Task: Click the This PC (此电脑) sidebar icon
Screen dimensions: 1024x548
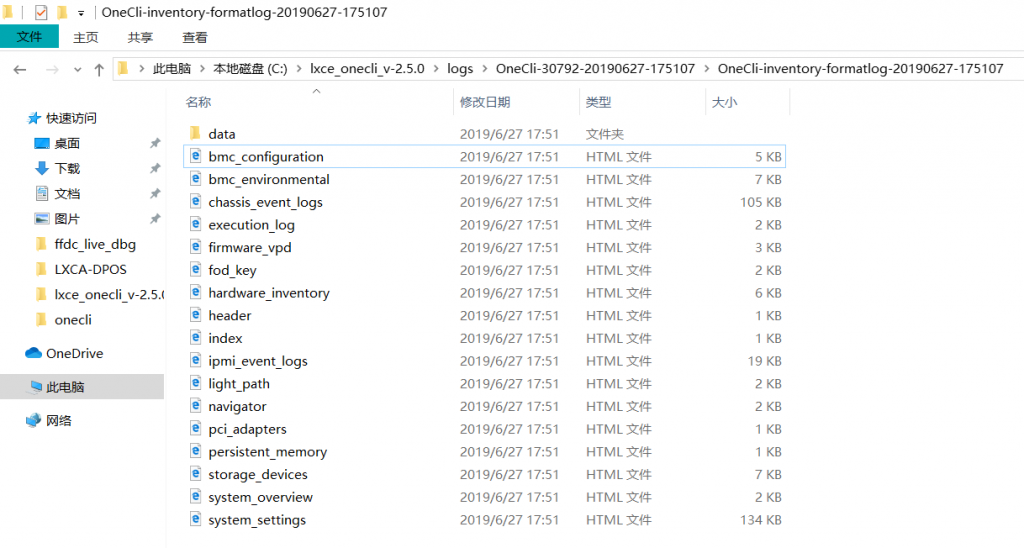Action: pyautogui.click(x=34, y=387)
